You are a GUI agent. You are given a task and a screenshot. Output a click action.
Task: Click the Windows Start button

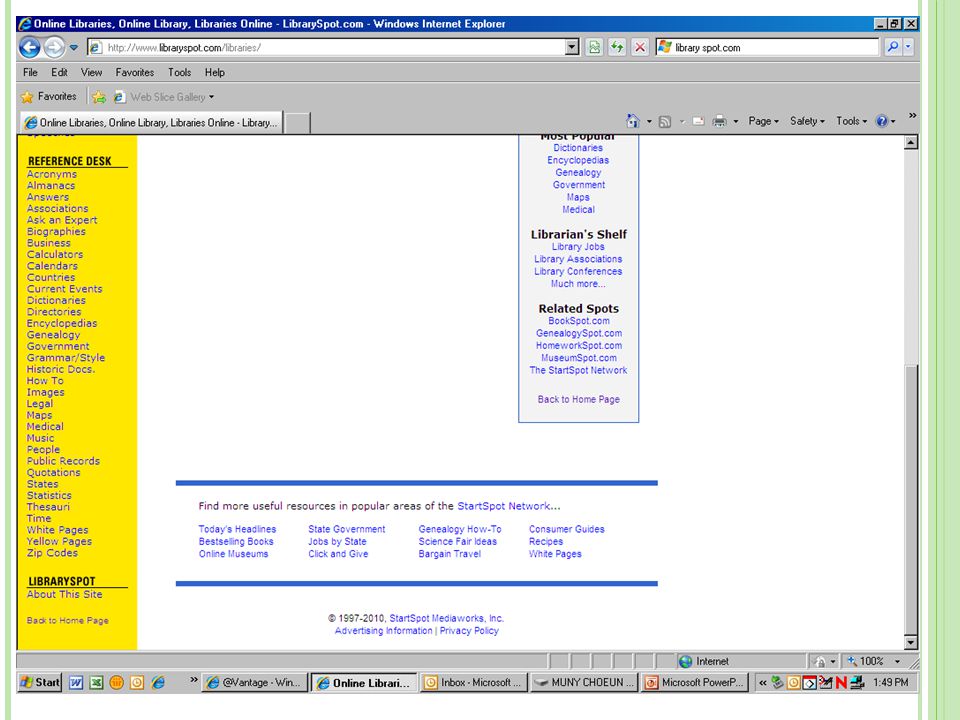pos(40,683)
